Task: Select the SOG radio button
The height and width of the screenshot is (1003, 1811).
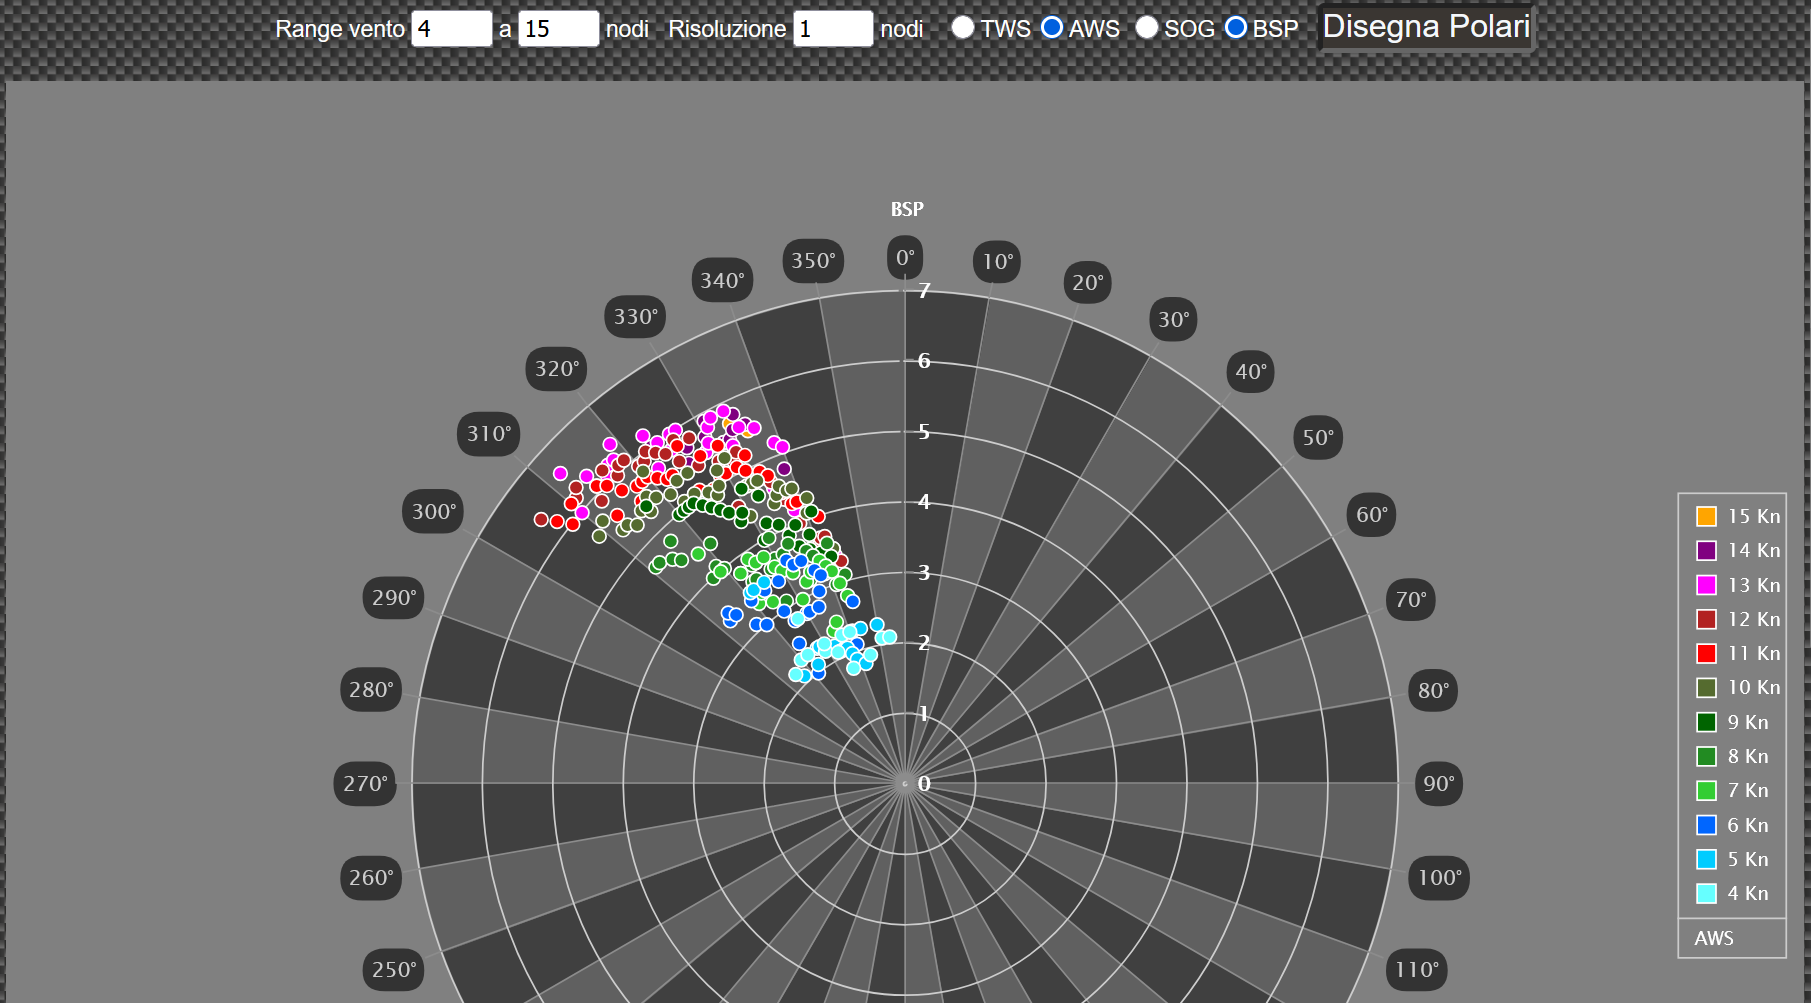Action: [1147, 28]
